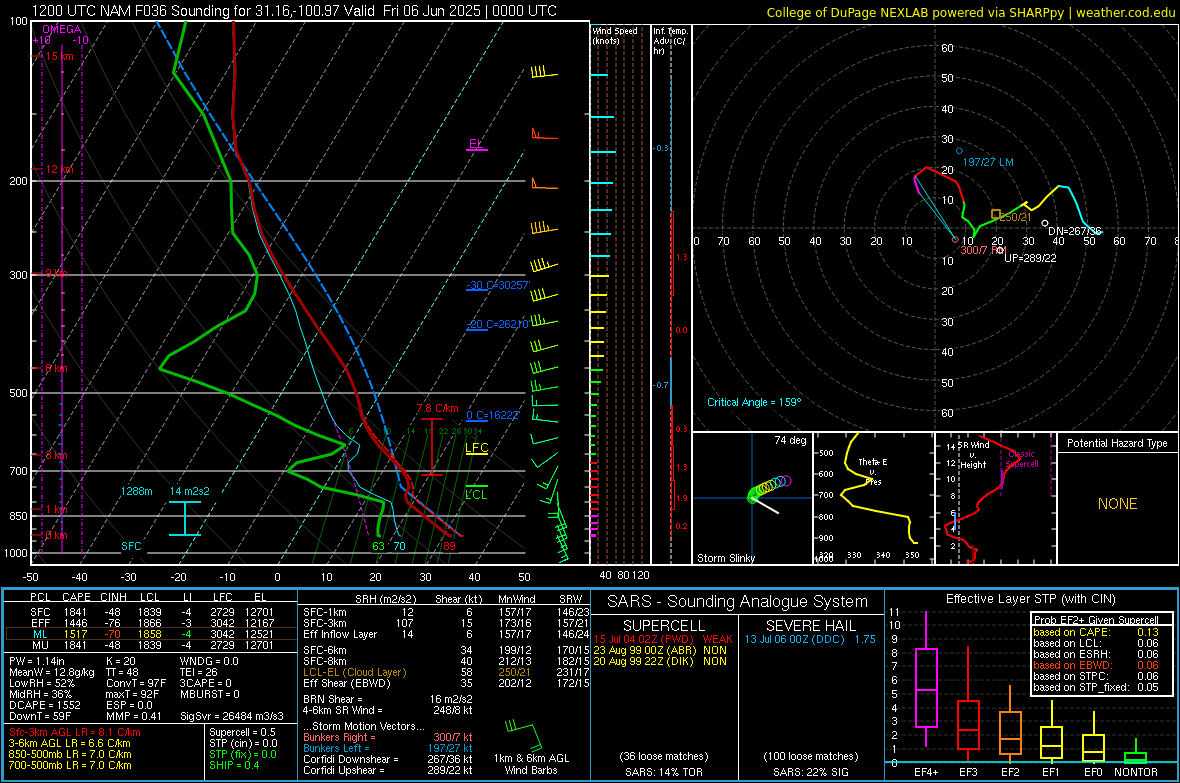Image resolution: width=1180 pixels, height=783 pixels.
Task: Select the EFF parcel row in the table
Action: (x=151, y=623)
